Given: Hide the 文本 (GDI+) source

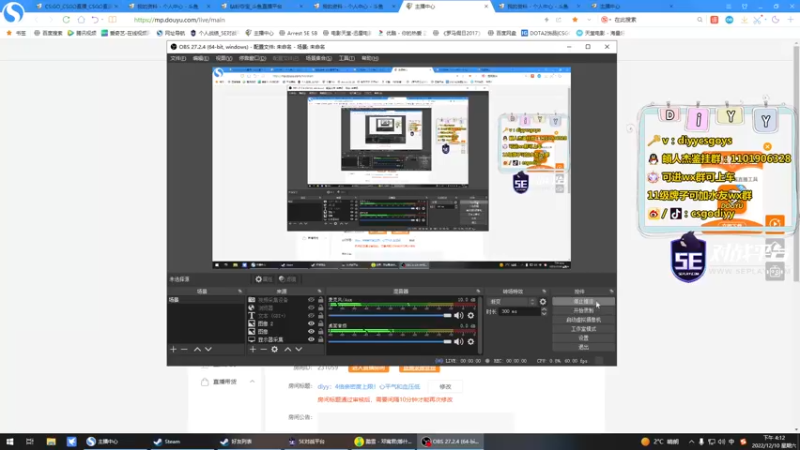Looking at the screenshot, I should coord(311,316).
